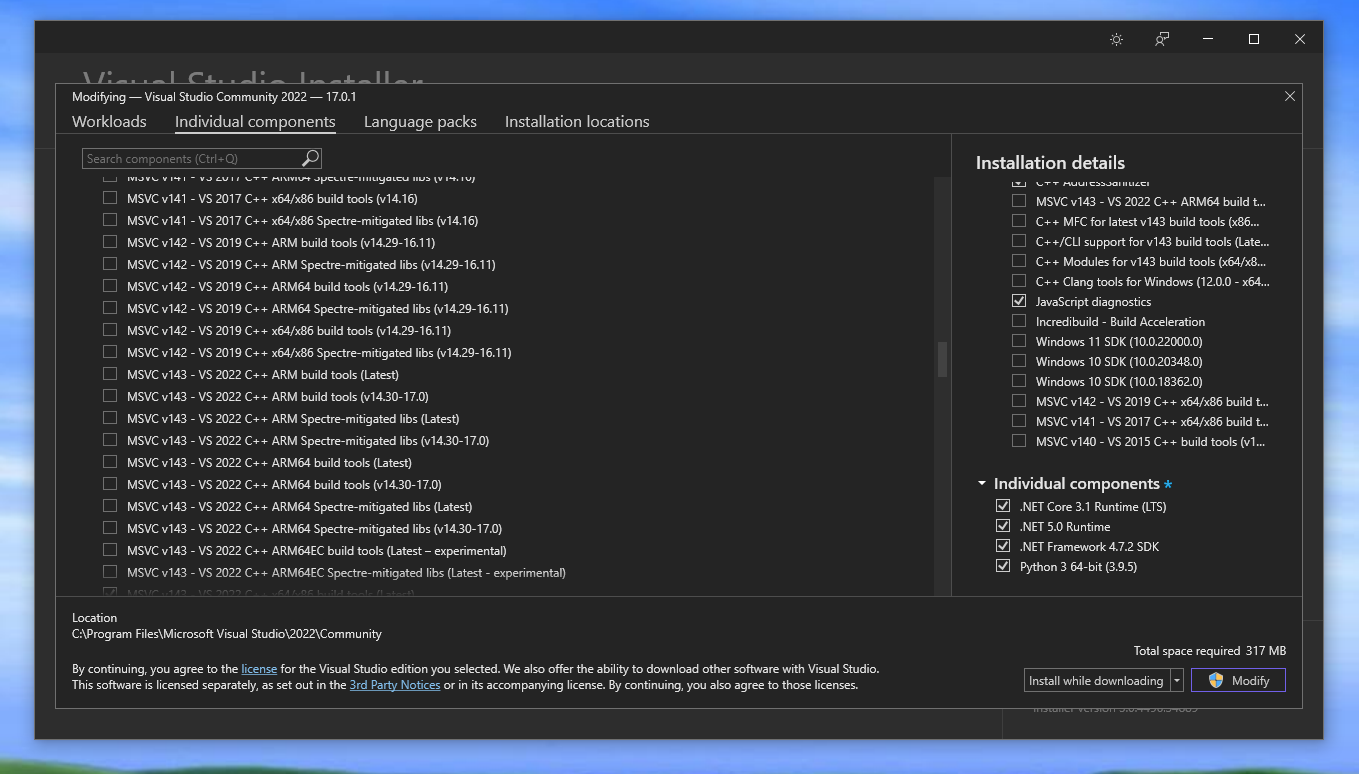Open the feedback icon in the title bar
This screenshot has height=774, width=1359.
1161,39
